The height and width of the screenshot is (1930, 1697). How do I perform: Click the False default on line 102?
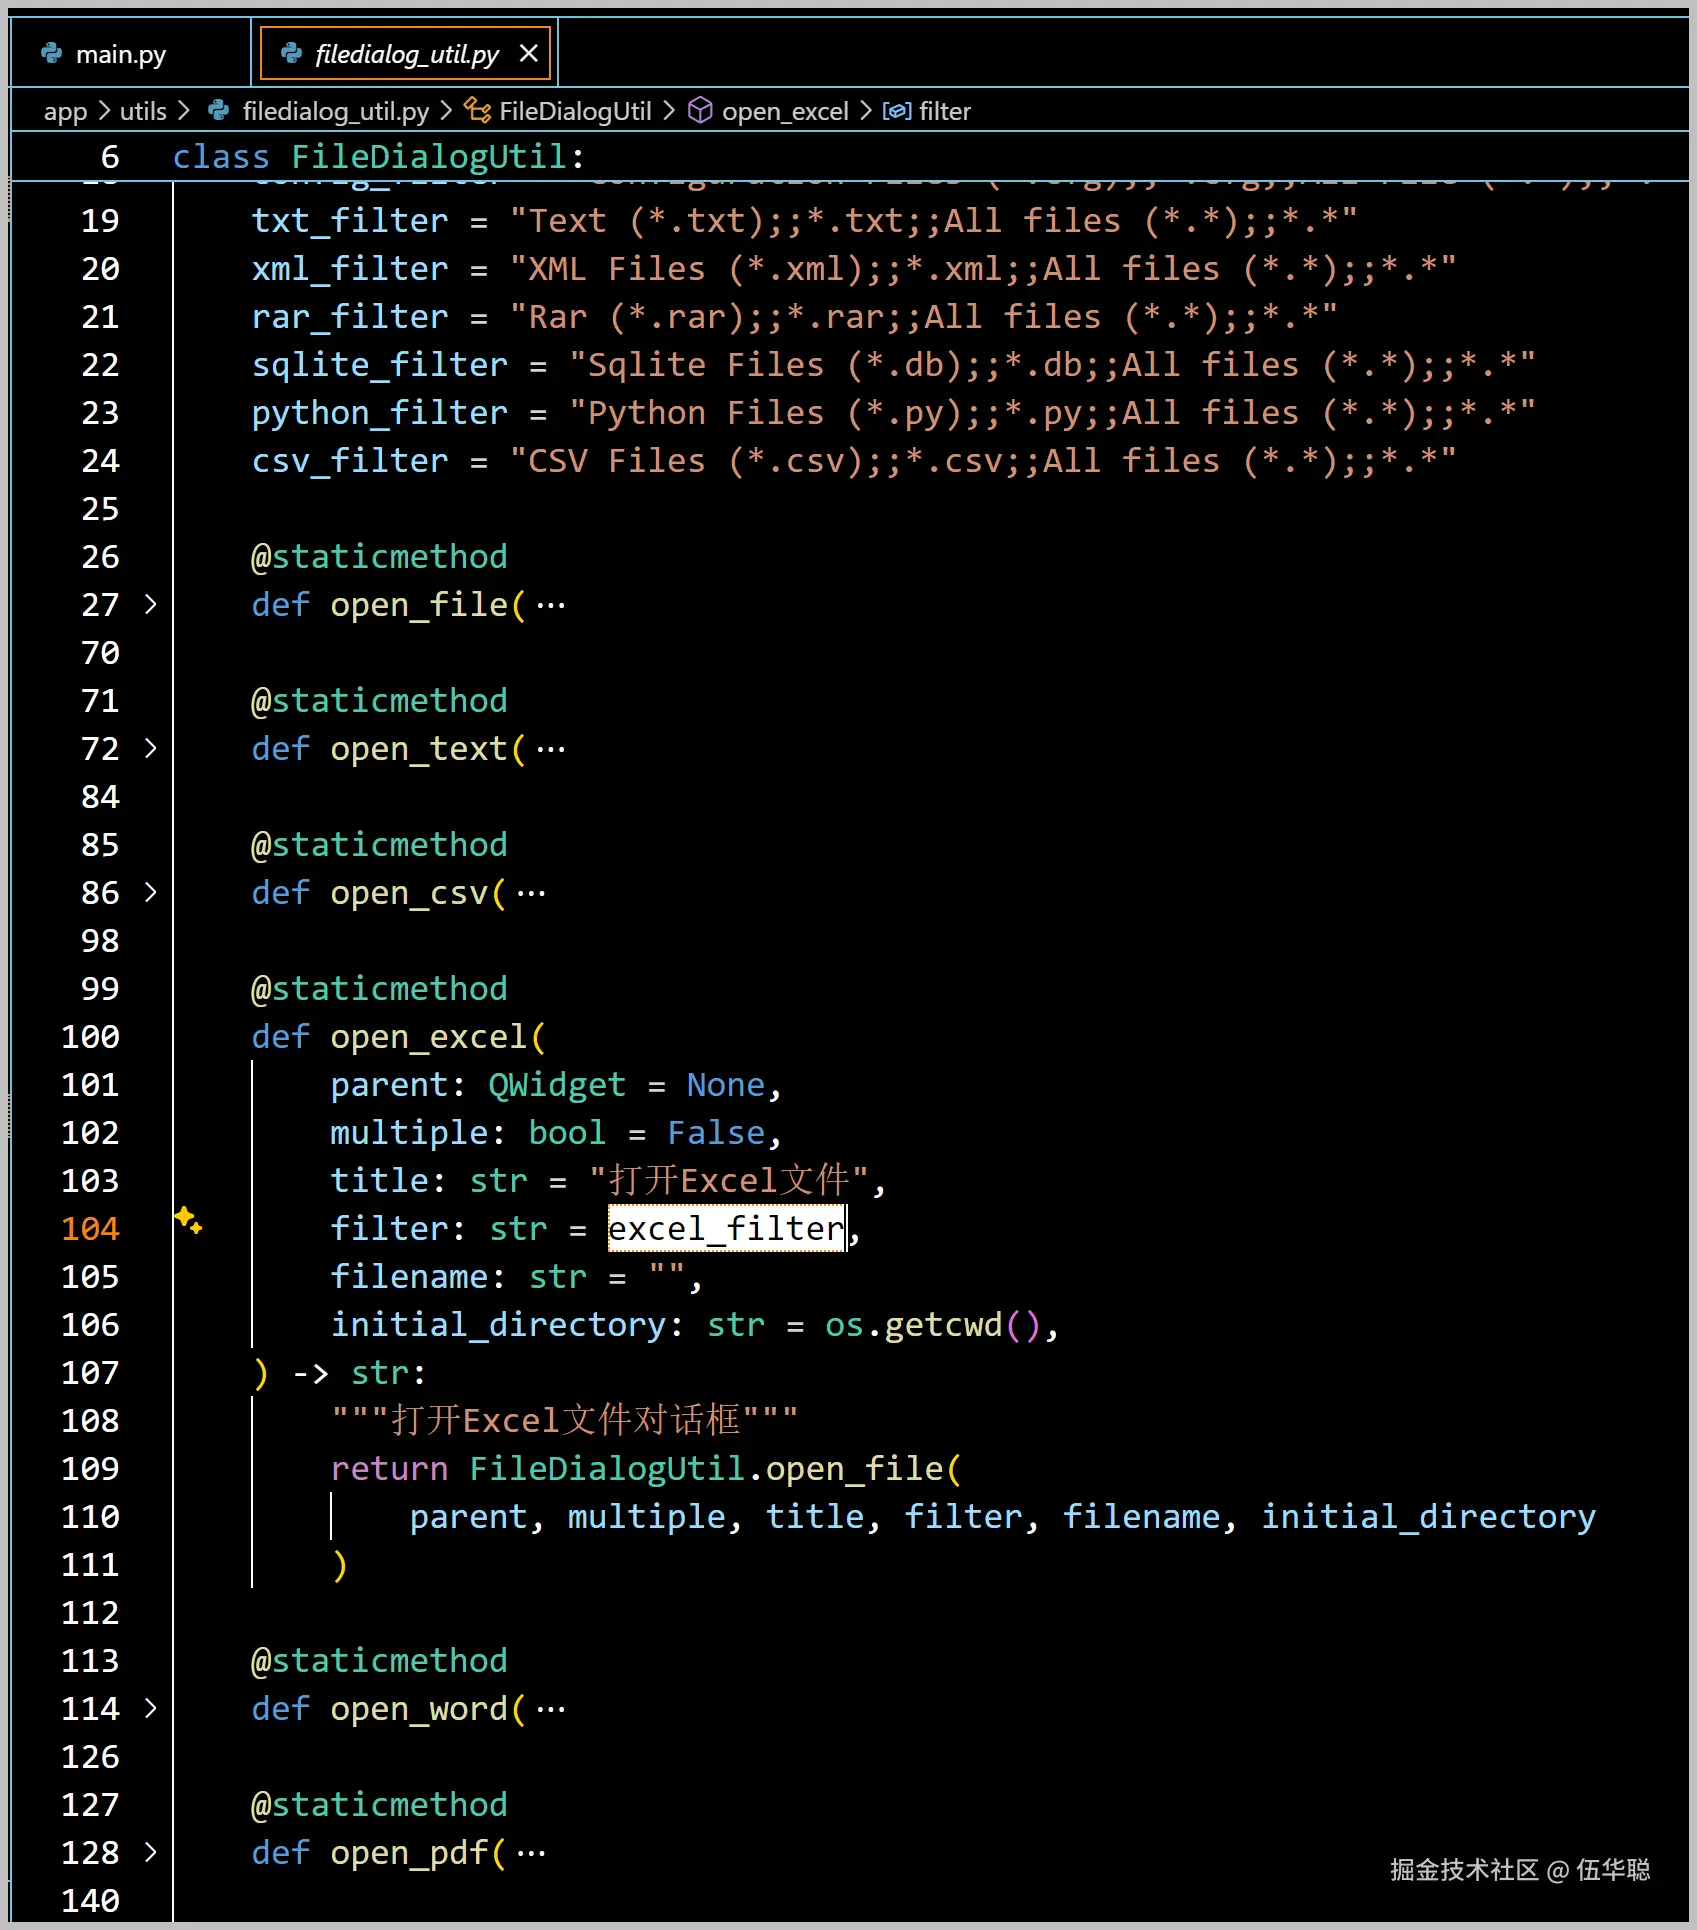[x=716, y=1133]
